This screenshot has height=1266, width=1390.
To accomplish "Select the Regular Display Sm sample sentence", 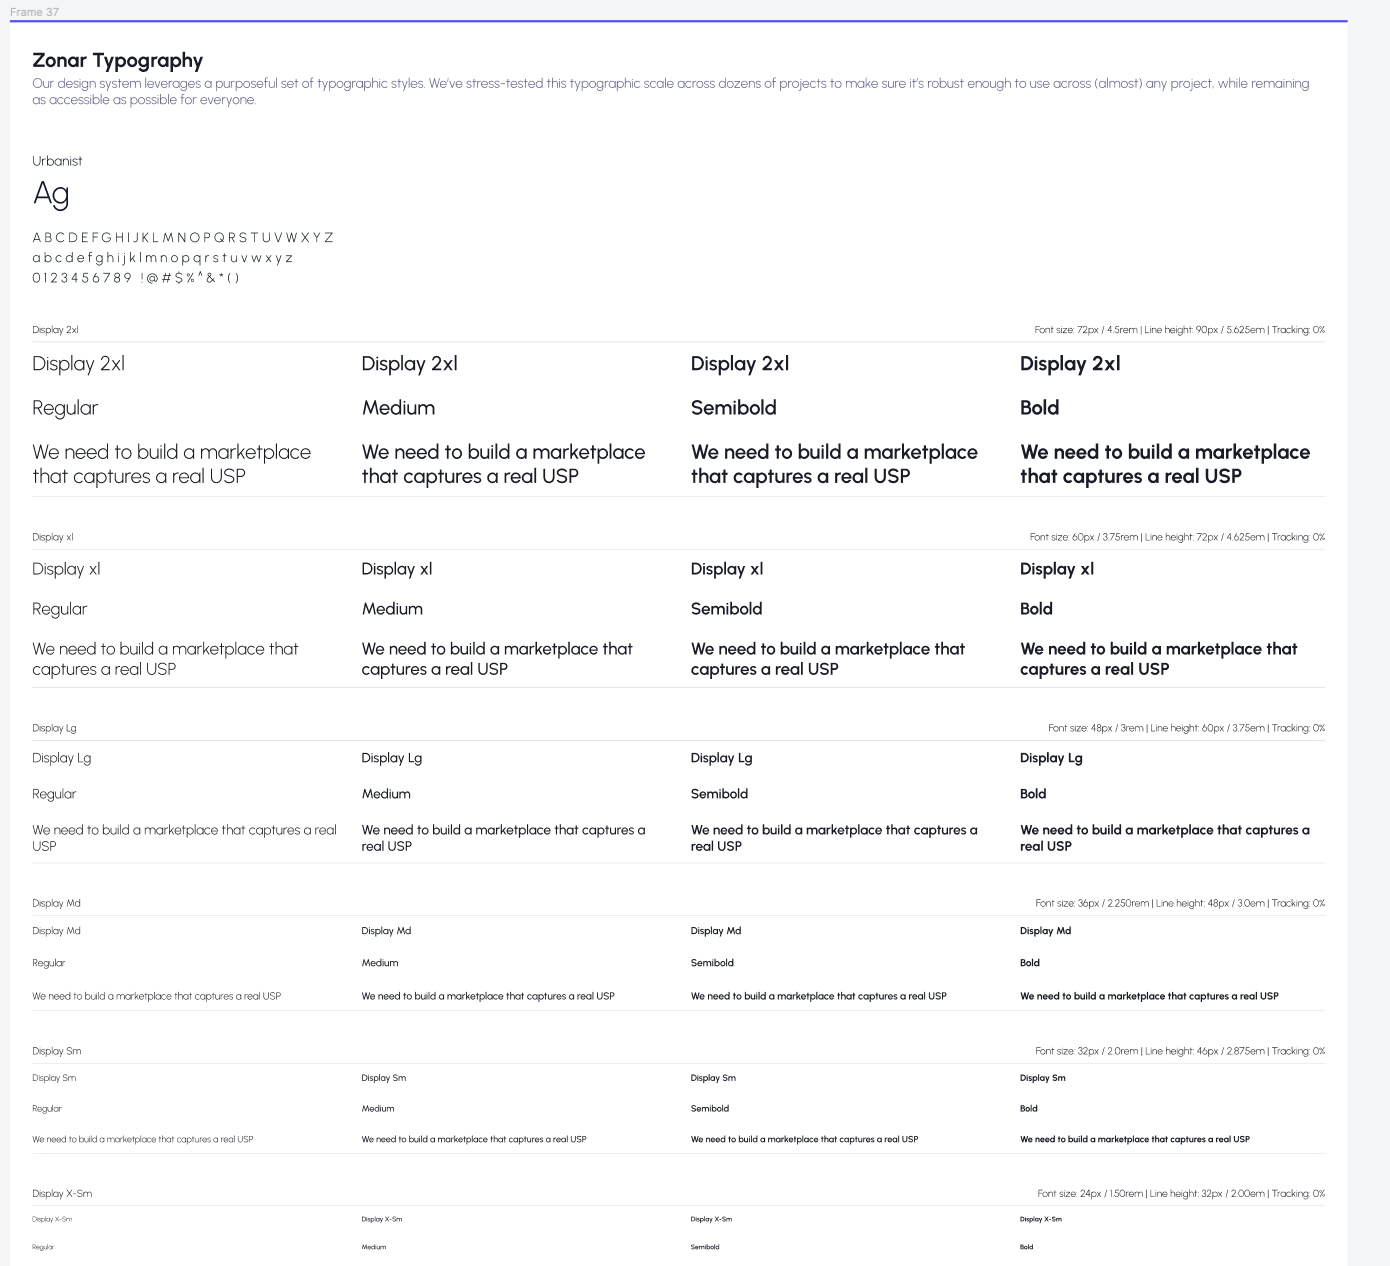I will (x=142, y=1139).
